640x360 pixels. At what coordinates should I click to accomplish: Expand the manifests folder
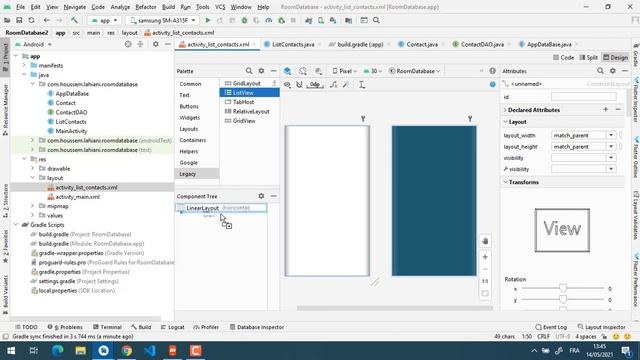coord(24,65)
